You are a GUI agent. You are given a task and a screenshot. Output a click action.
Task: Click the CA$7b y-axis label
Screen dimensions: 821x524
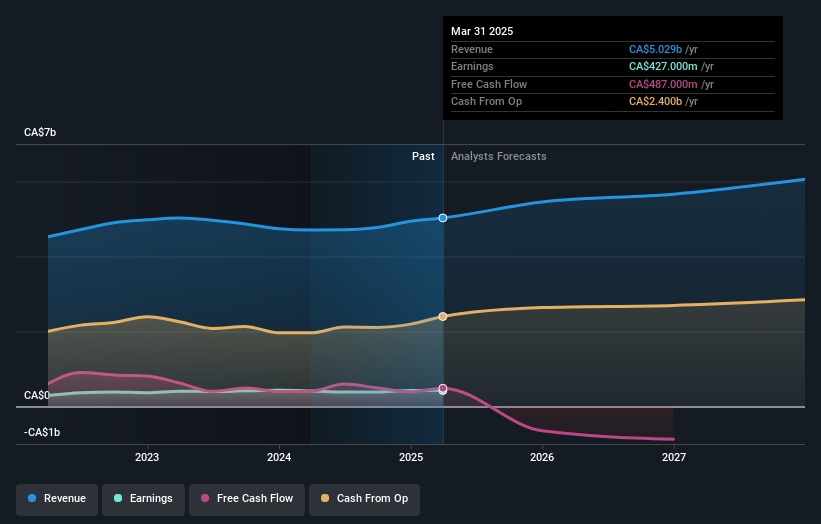click(x=40, y=132)
